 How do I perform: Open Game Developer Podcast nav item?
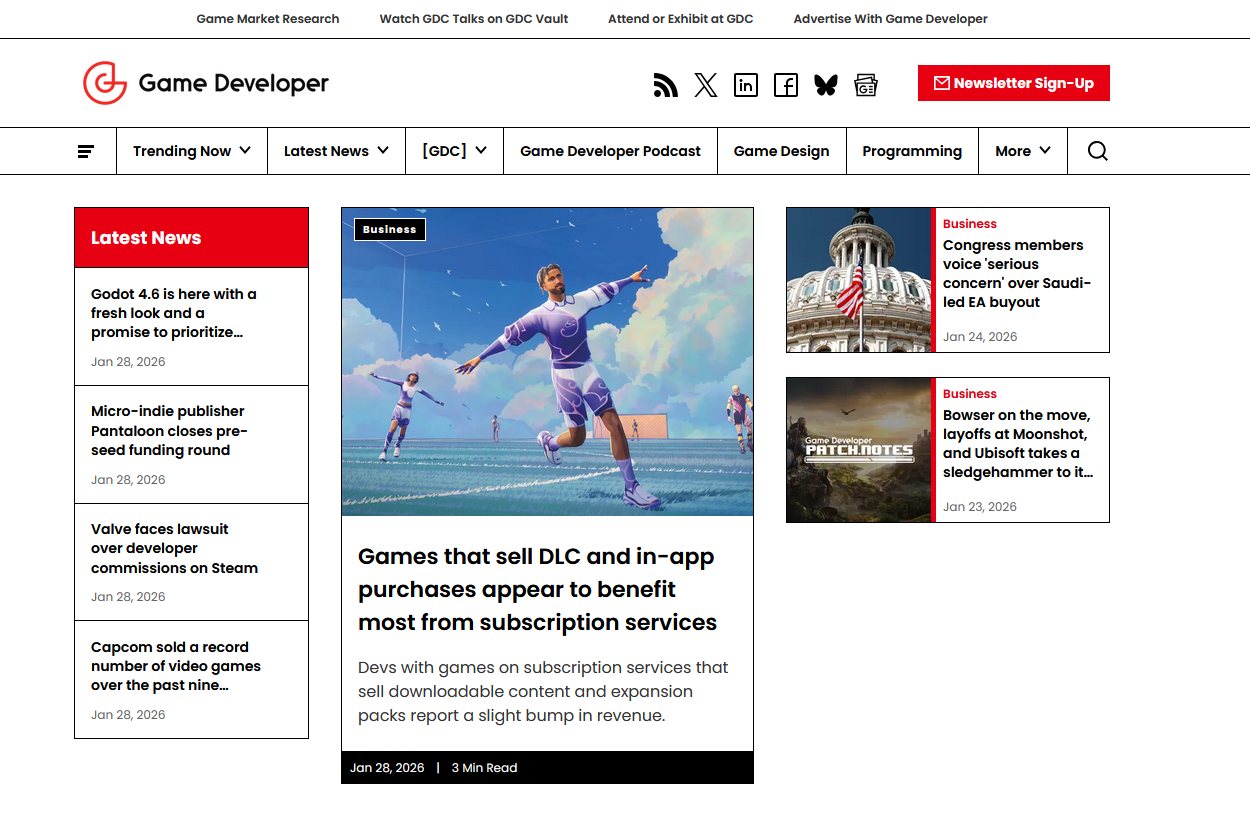[610, 151]
